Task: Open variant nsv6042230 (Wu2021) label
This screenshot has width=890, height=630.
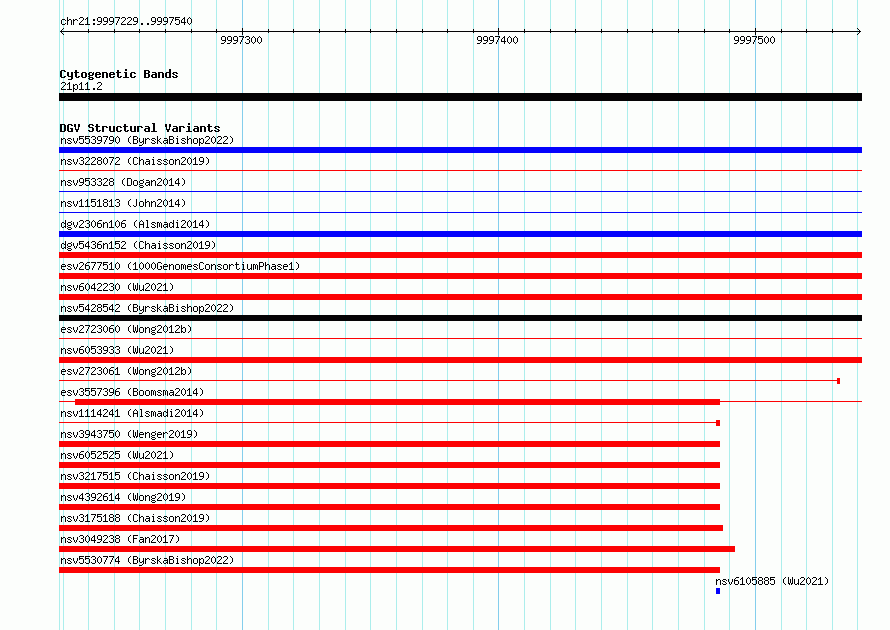Action: click(x=117, y=287)
